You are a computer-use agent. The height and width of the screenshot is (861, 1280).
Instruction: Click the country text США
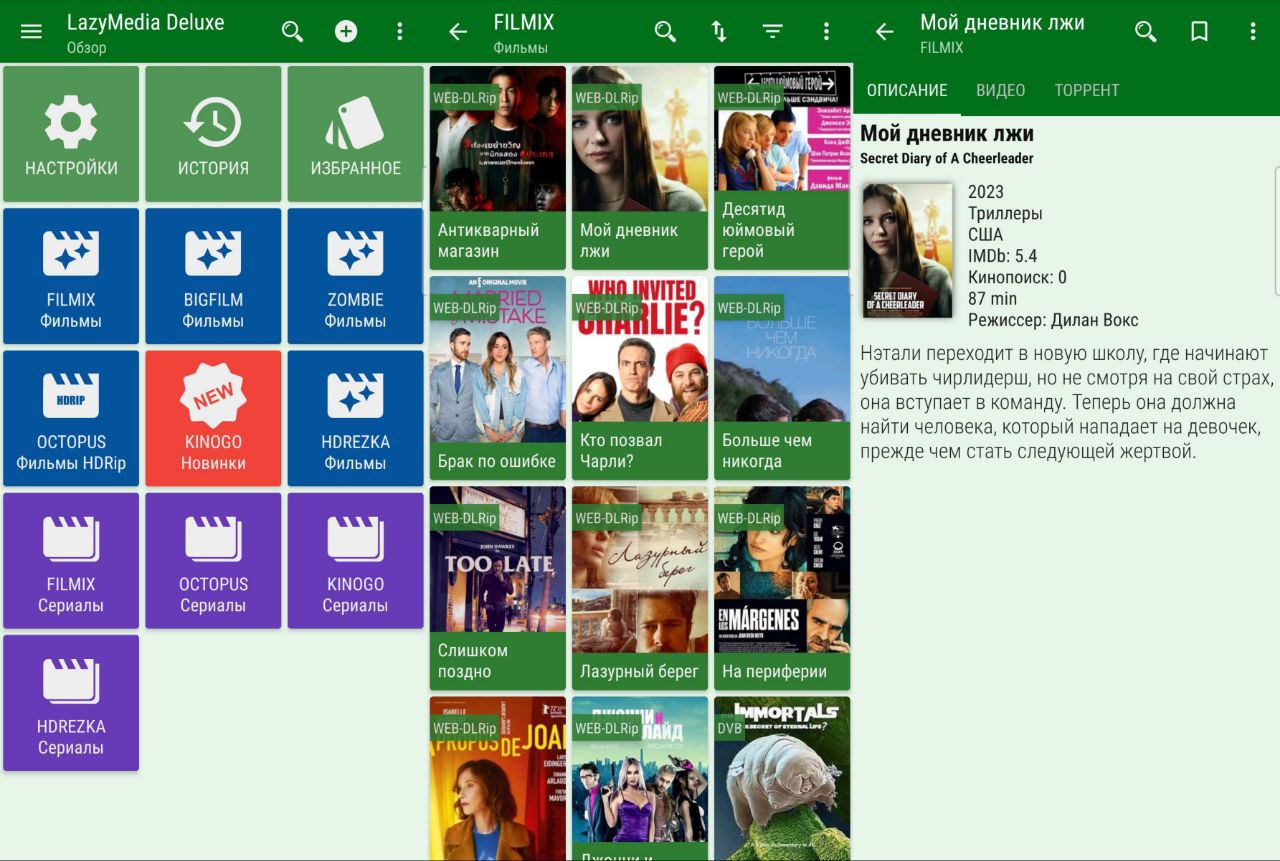tap(985, 234)
